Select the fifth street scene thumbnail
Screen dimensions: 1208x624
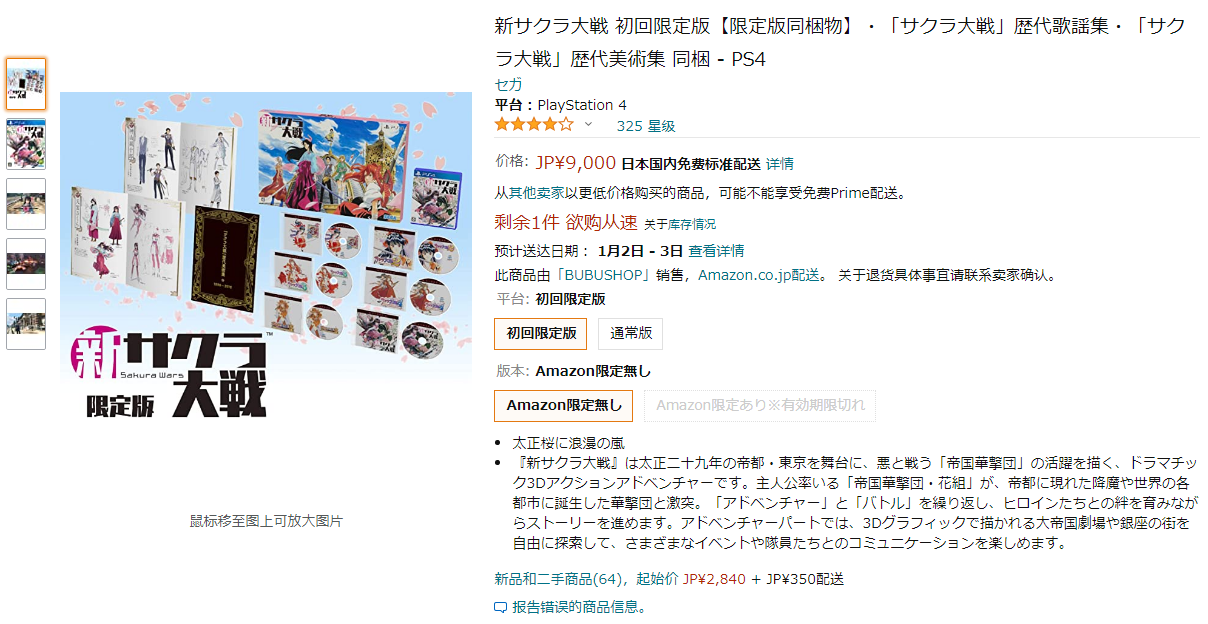[x=26, y=324]
